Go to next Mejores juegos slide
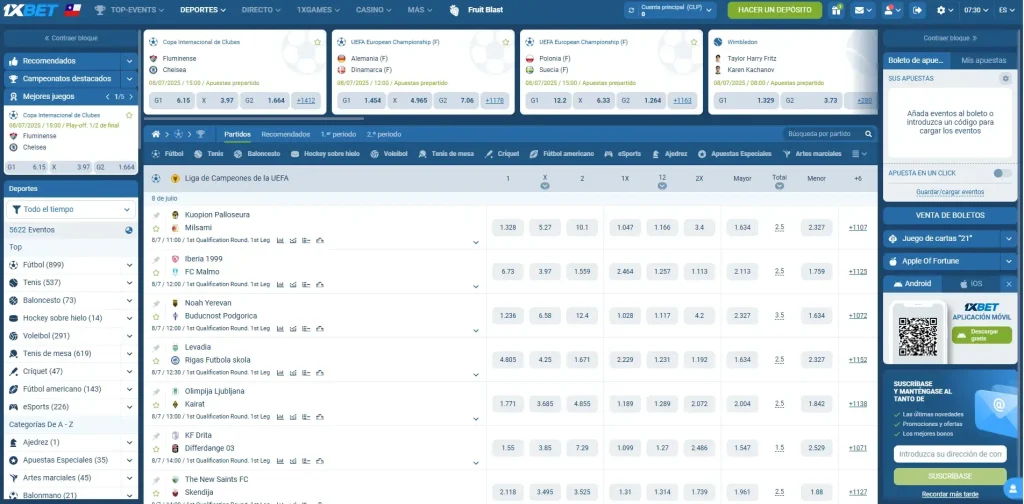The width and height of the screenshot is (1024, 504). [x=129, y=97]
